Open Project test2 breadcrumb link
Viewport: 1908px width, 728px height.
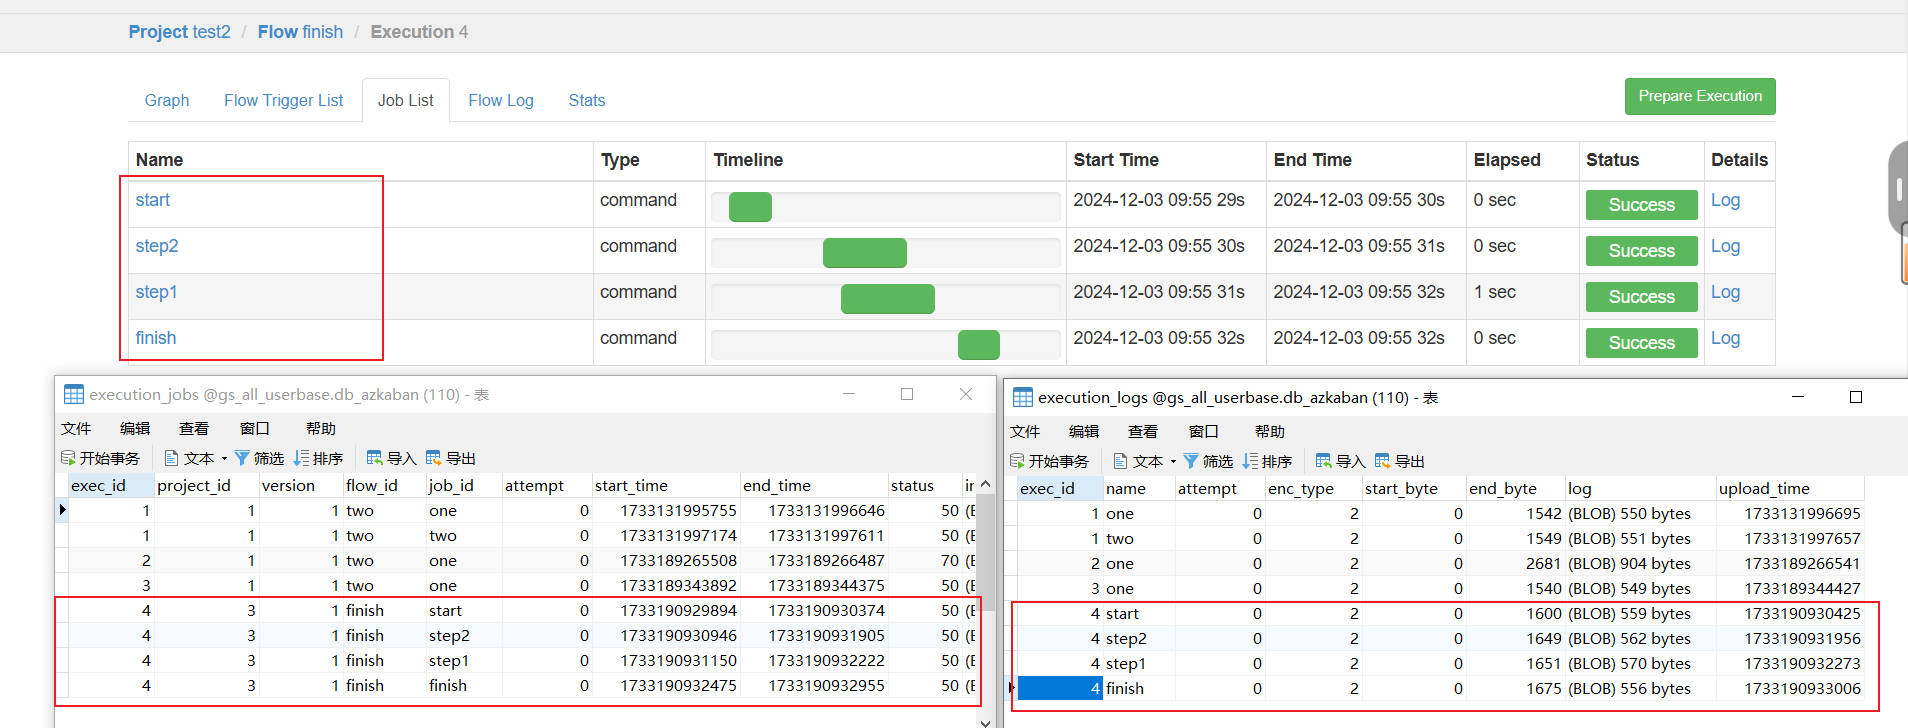click(x=180, y=32)
